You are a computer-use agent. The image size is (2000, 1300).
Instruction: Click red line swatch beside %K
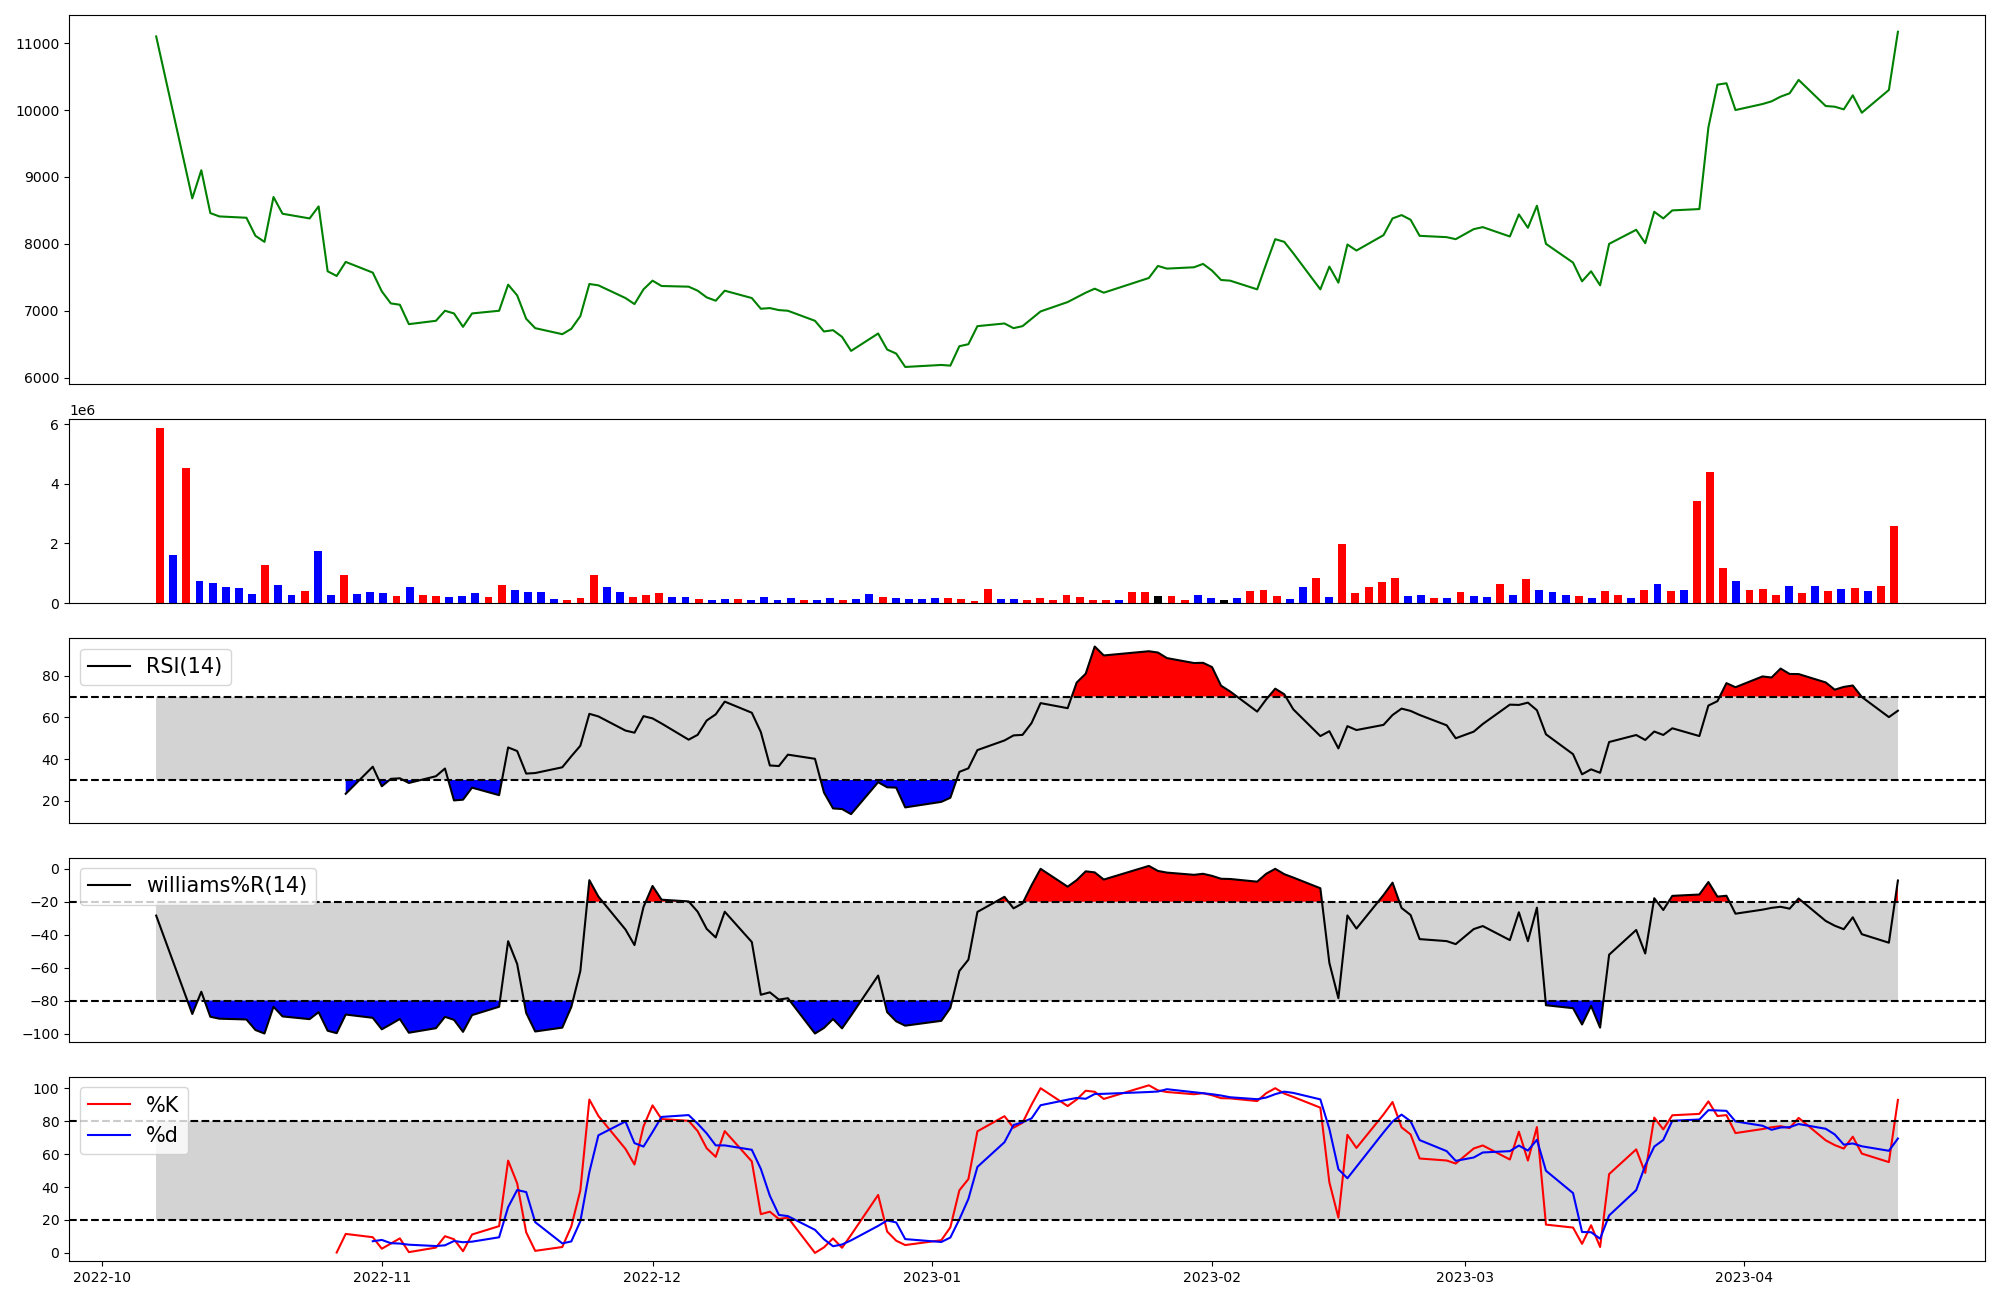coord(109,1105)
